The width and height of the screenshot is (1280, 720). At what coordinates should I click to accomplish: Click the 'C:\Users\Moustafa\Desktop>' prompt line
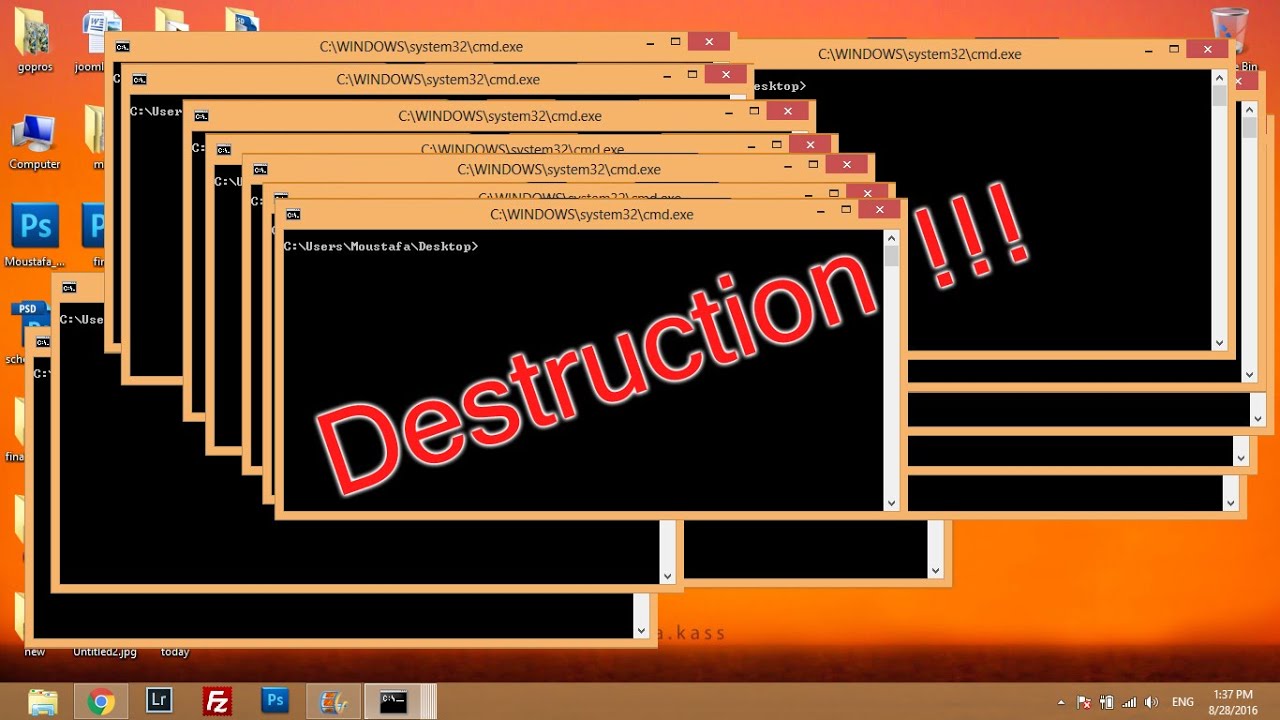point(381,246)
